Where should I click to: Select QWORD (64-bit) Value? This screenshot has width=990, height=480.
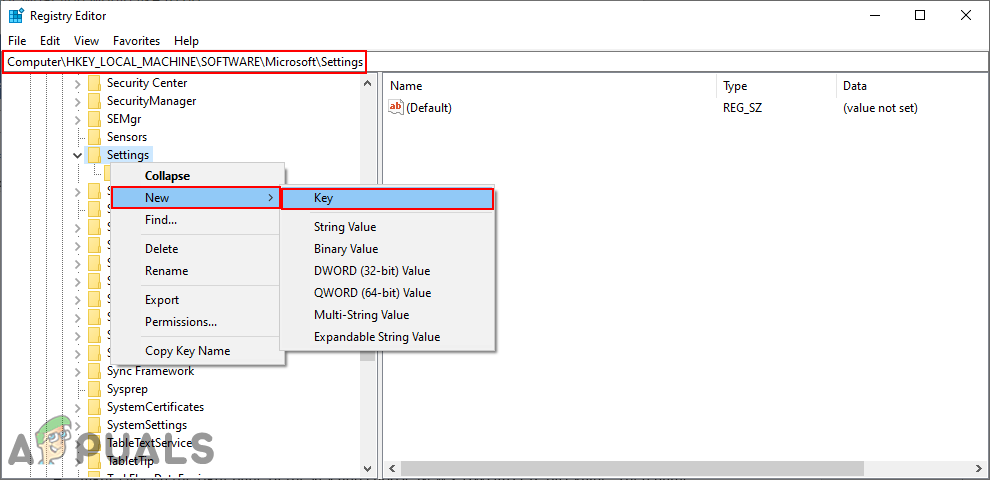tap(387, 293)
